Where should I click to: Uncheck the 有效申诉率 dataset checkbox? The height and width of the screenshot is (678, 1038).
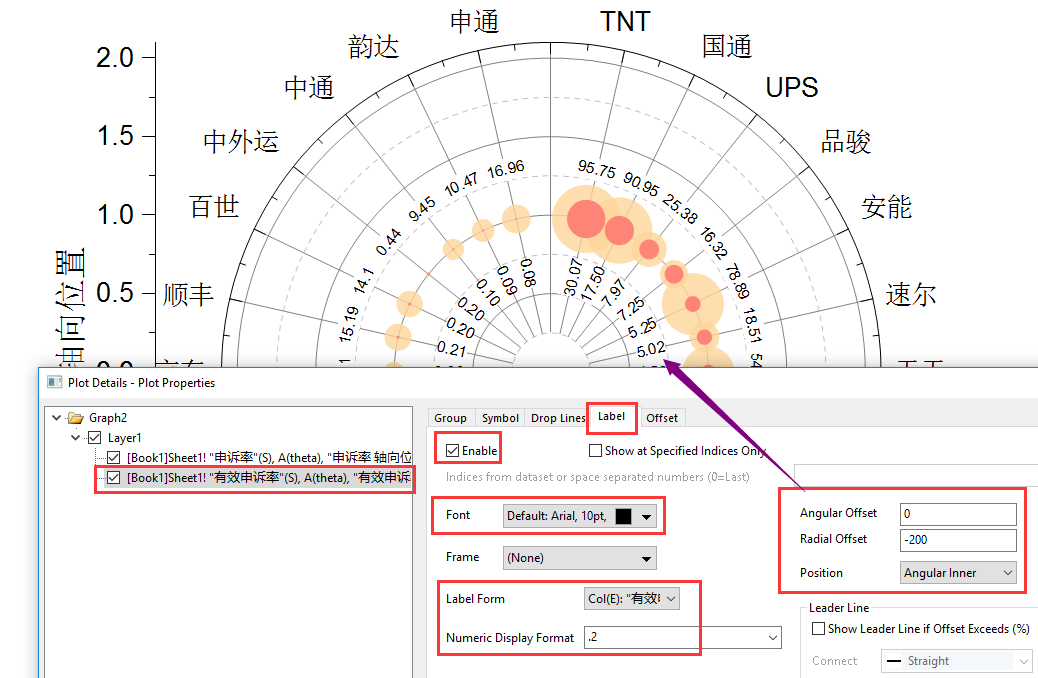pyautogui.click(x=113, y=475)
